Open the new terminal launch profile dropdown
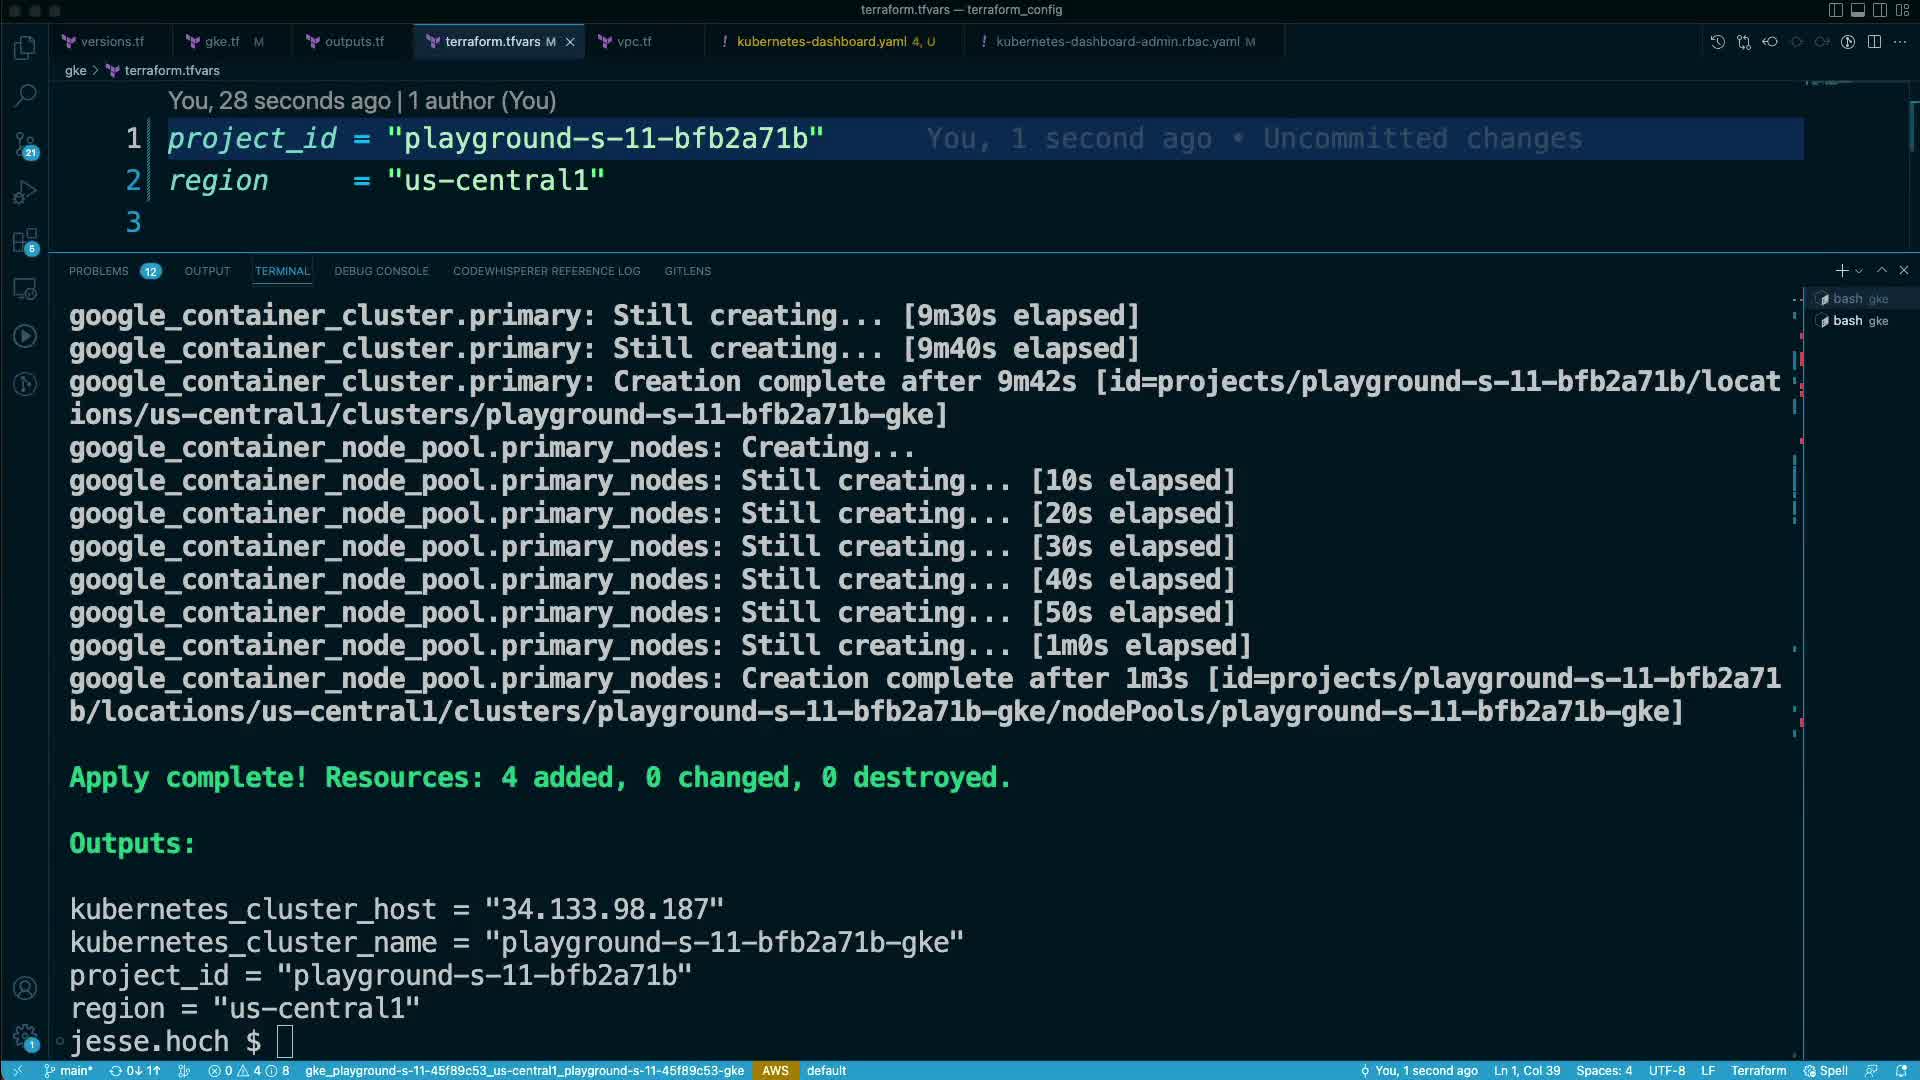This screenshot has height=1080, width=1920. tap(1859, 271)
